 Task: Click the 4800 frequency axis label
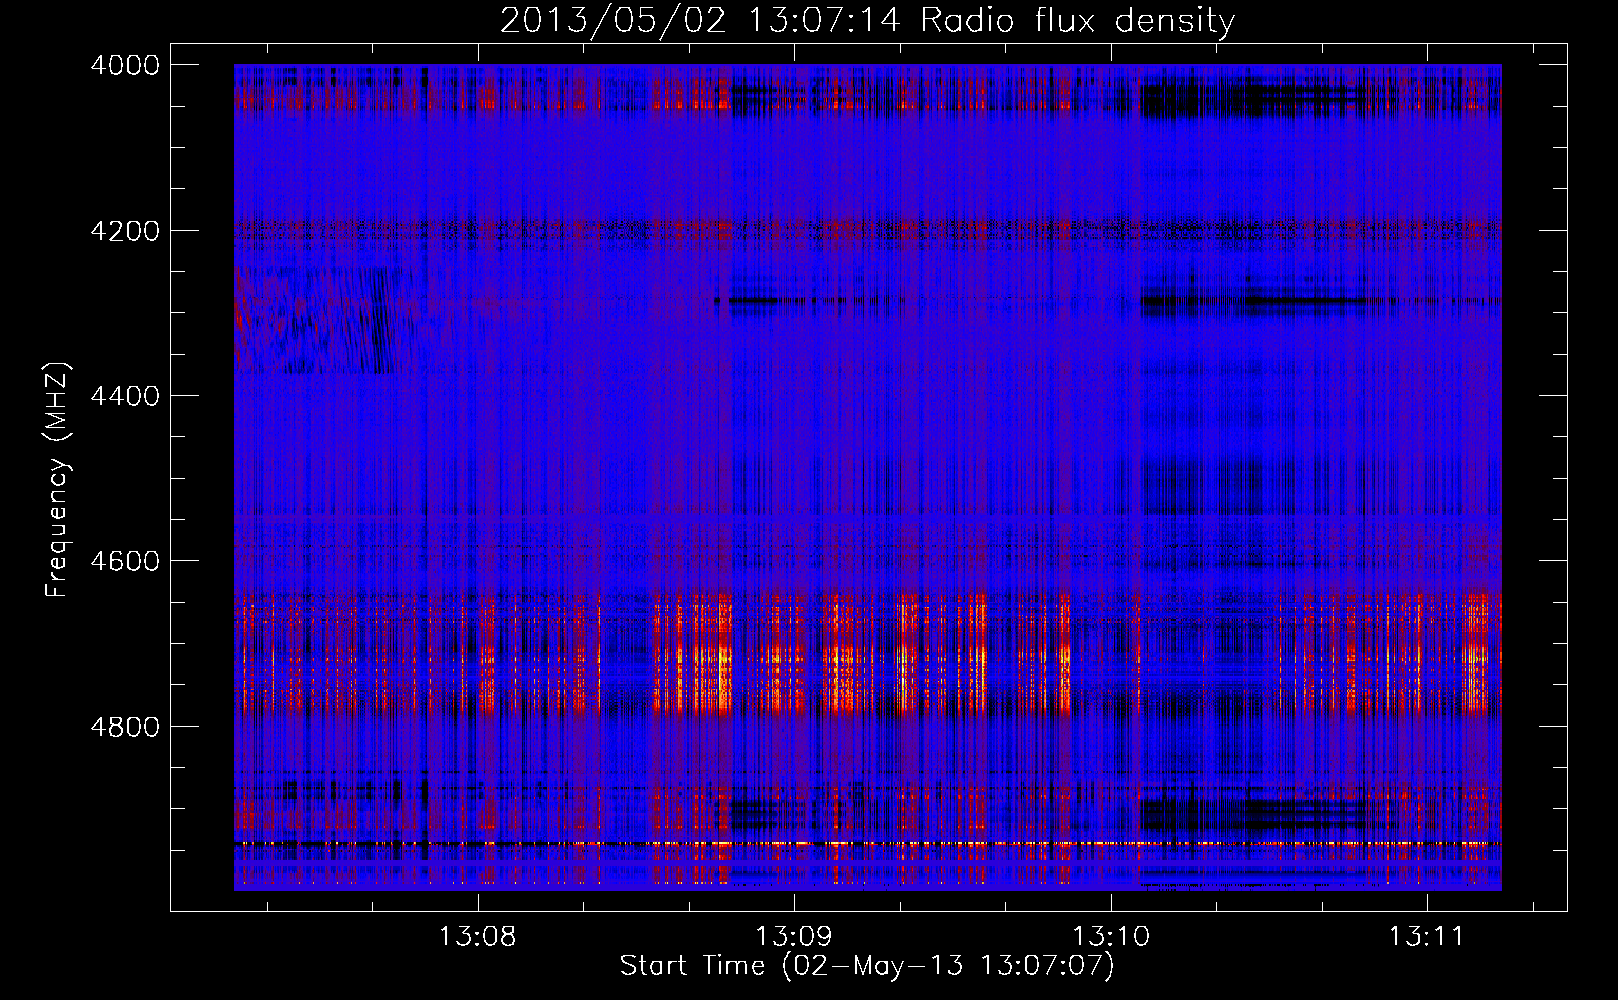(125, 727)
